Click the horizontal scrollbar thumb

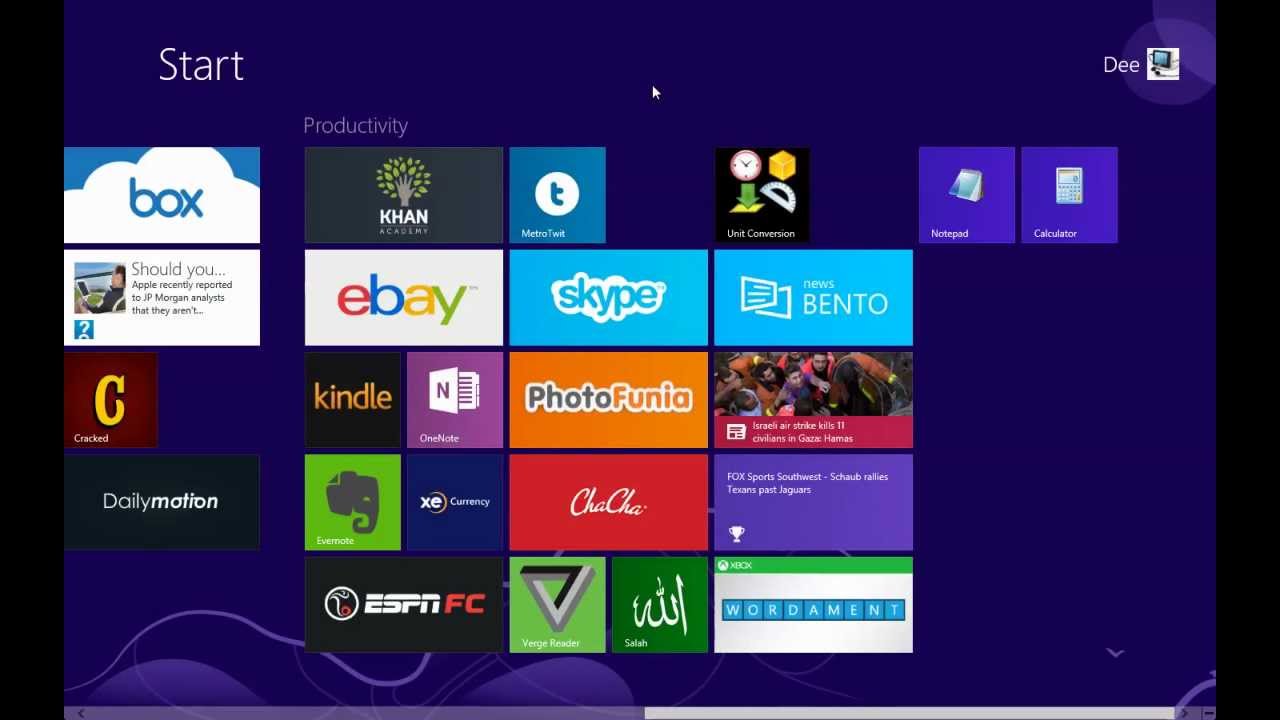909,713
